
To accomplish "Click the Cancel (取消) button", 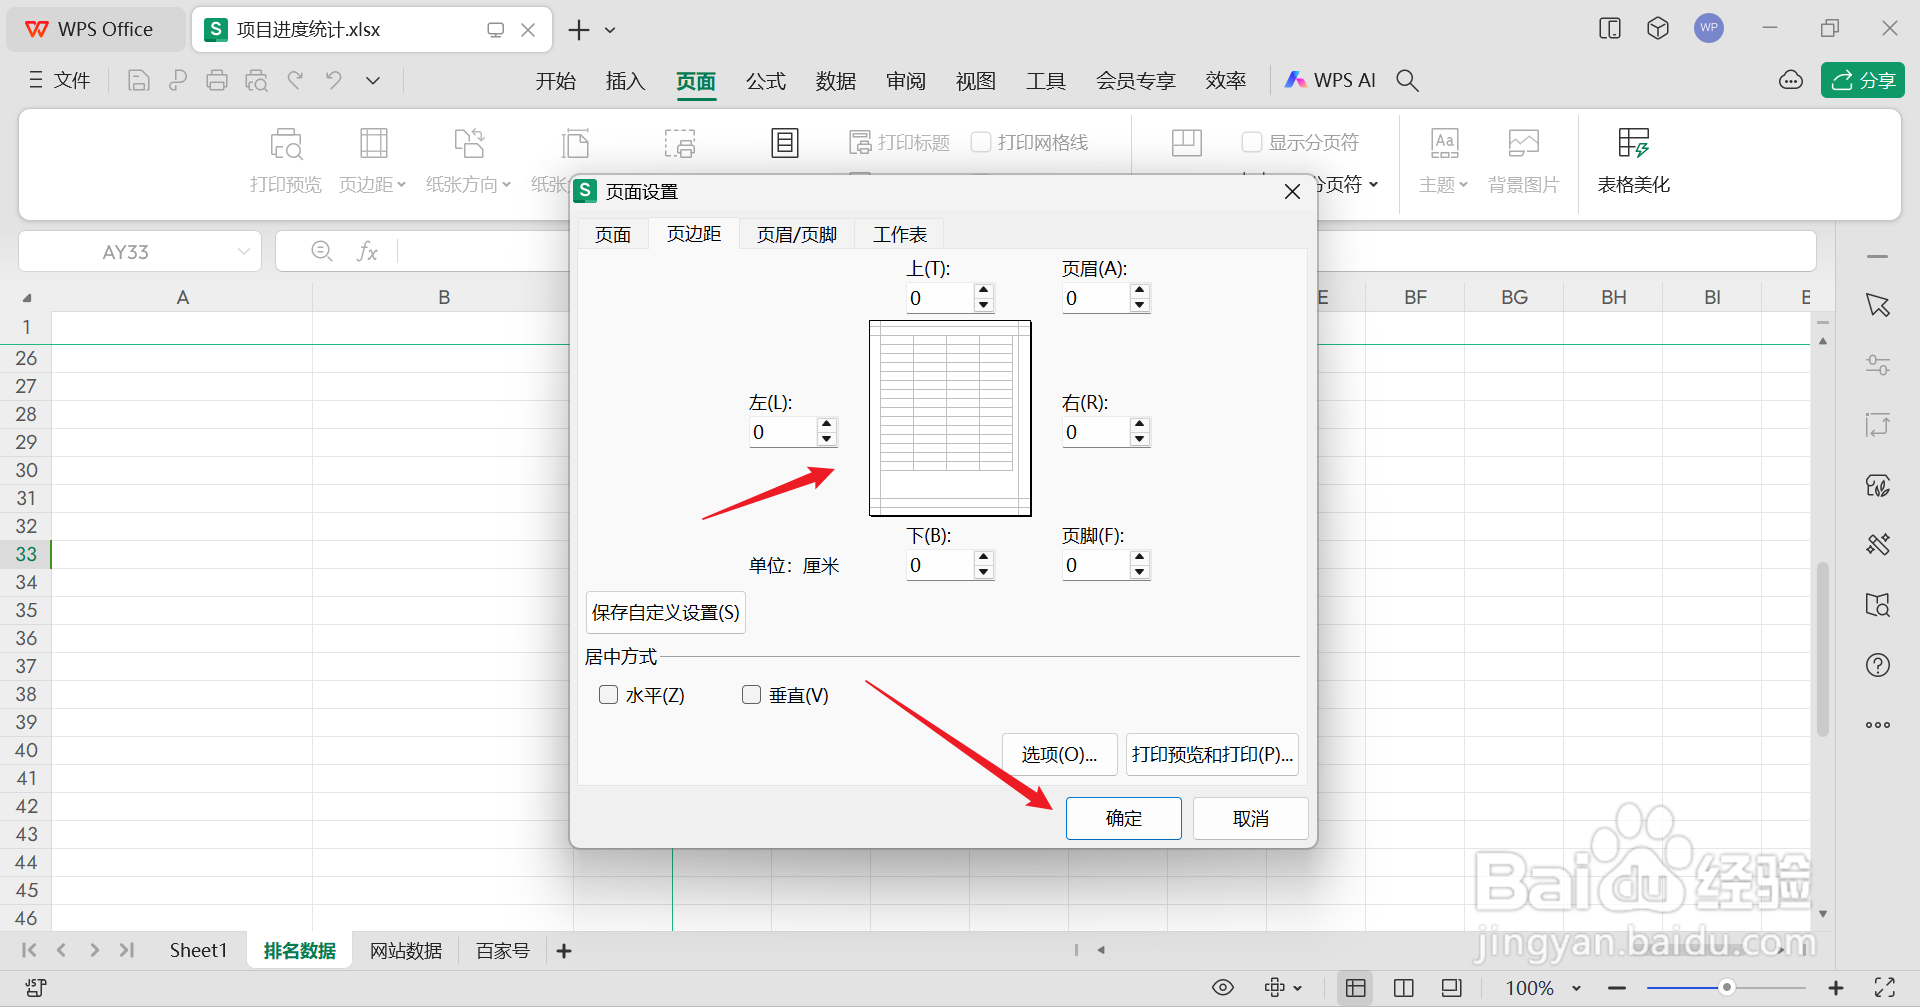I will click(x=1251, y=818).
